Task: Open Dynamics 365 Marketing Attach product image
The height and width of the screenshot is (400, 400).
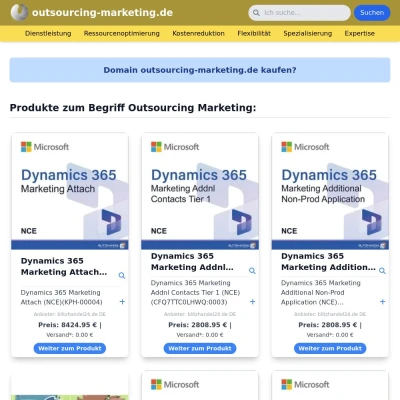Action: point(70,191)
